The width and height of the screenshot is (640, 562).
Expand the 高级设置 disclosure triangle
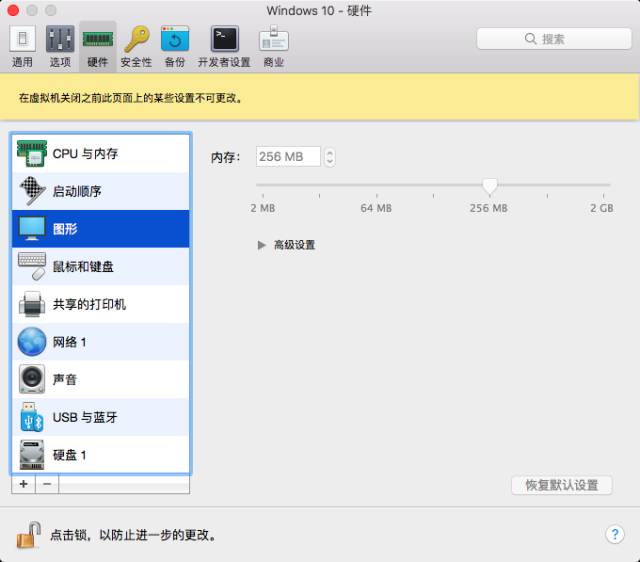pos(261,245)
